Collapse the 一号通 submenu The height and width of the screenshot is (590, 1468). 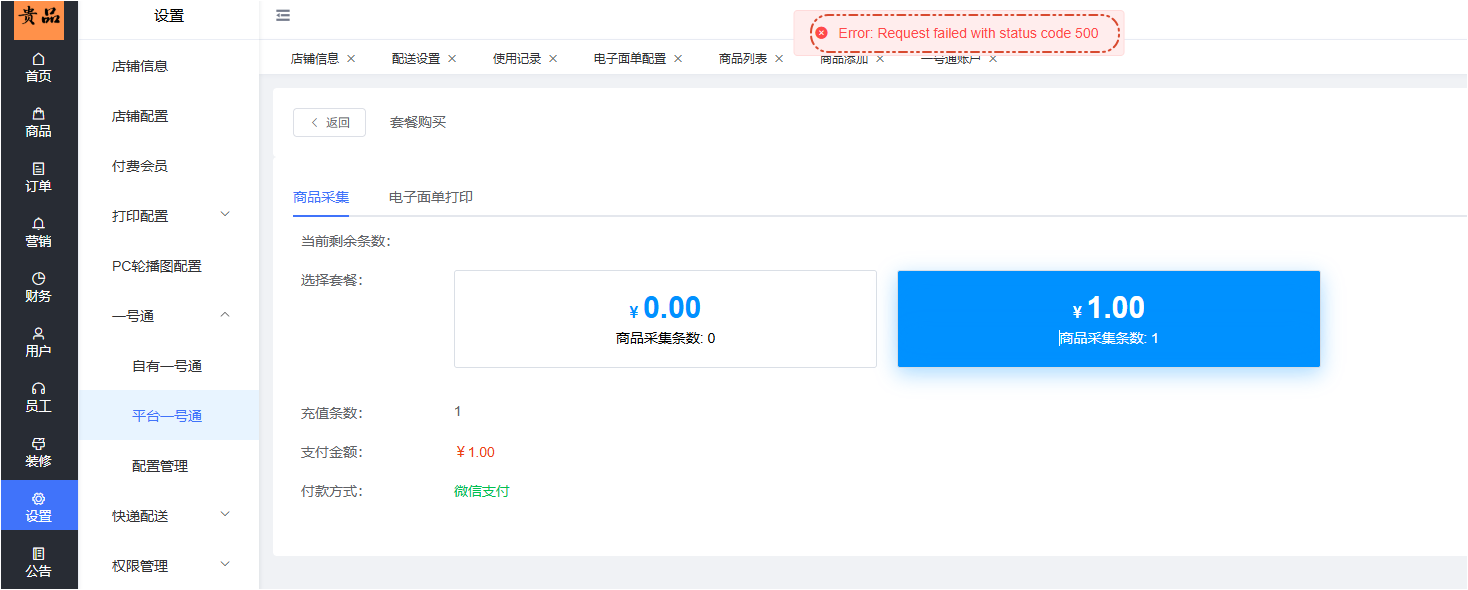225,315
